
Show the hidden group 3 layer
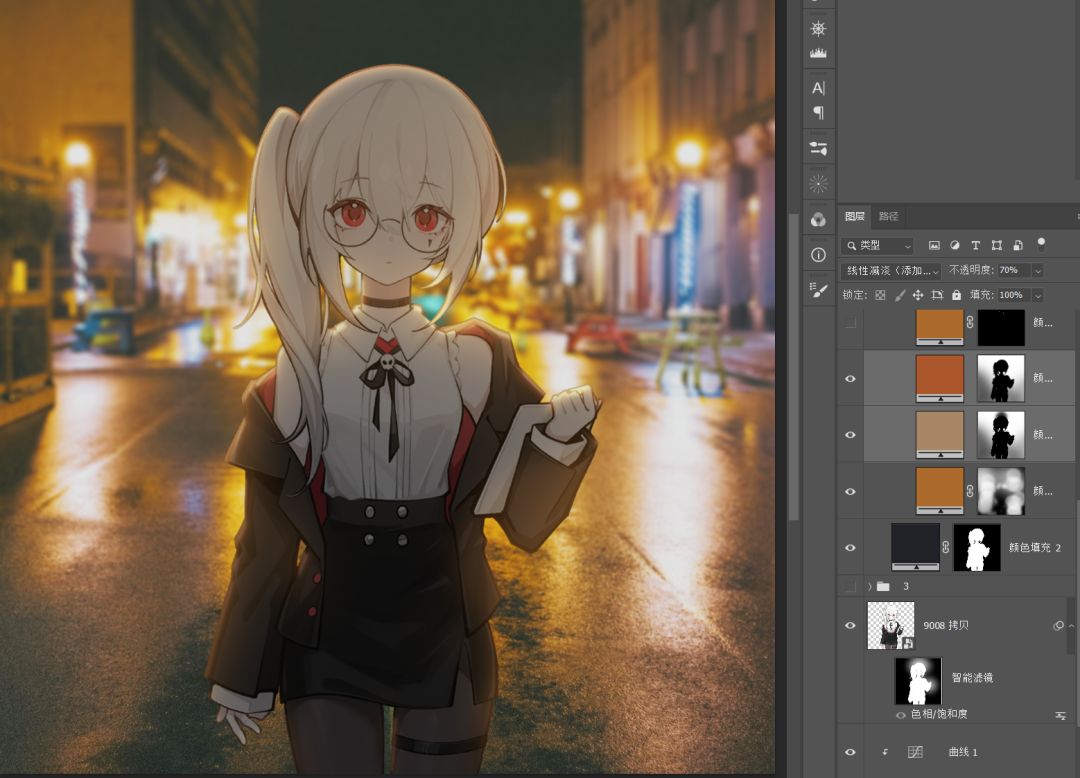[x=850, y=586]
